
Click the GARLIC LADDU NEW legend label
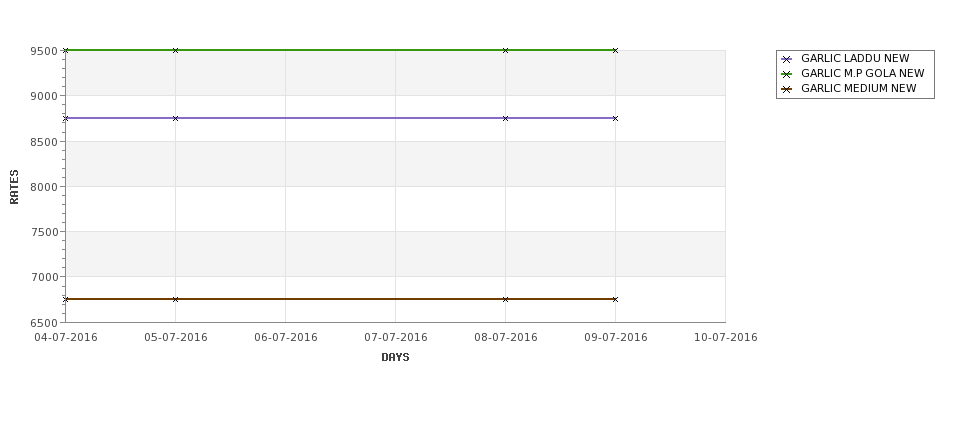855,58
